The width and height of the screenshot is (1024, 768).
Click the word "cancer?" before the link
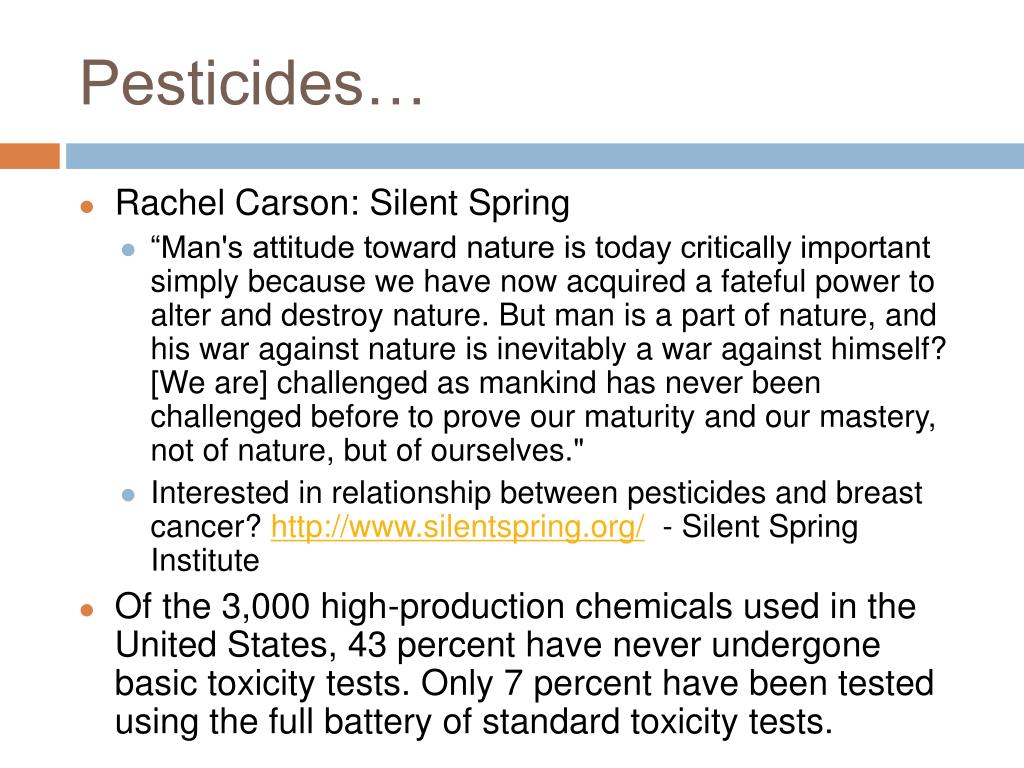tap(206, 528)
